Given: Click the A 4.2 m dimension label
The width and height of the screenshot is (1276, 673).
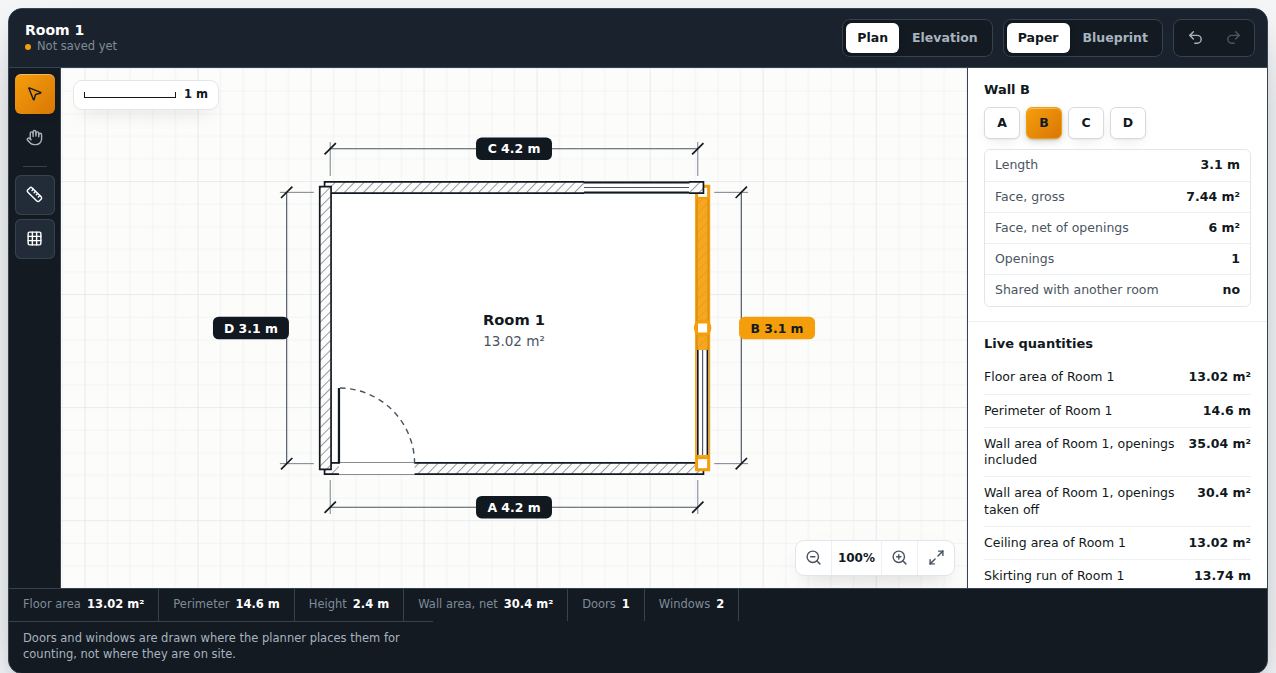Looking at the screenshot, I should pyautogui.click(x=514, y=508).
